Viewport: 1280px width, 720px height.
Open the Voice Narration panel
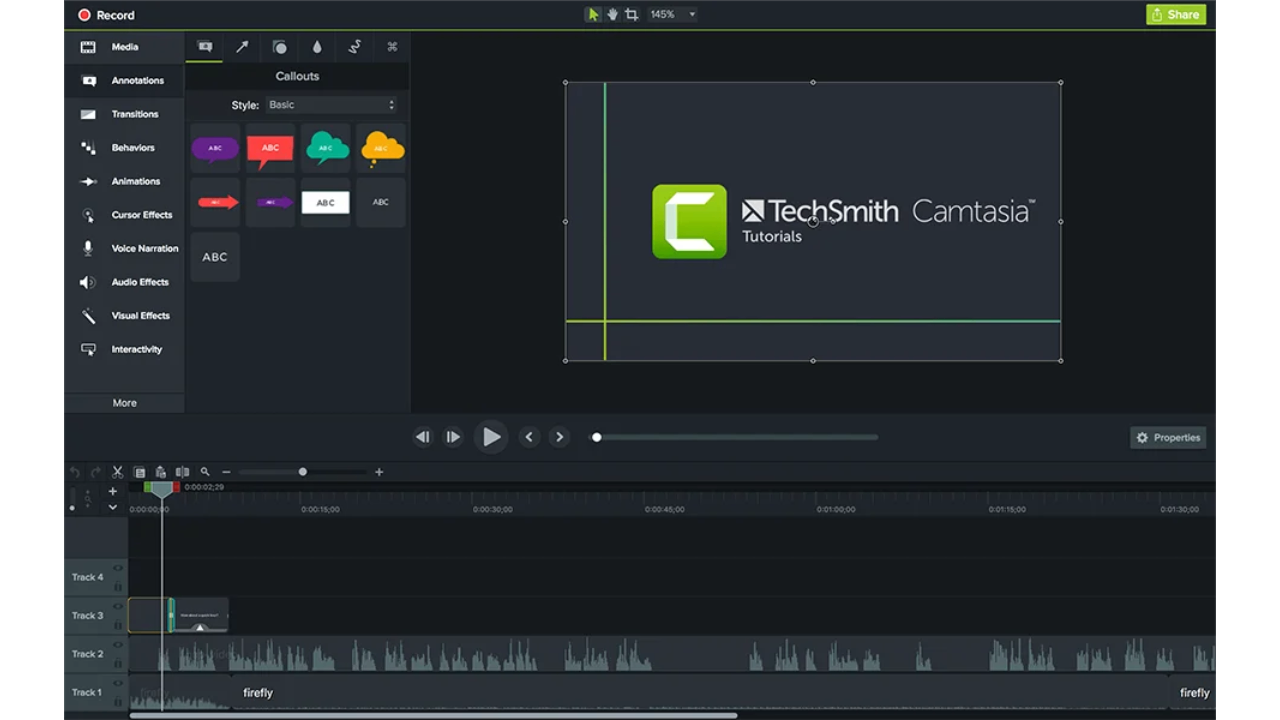(x=124, y=248)
